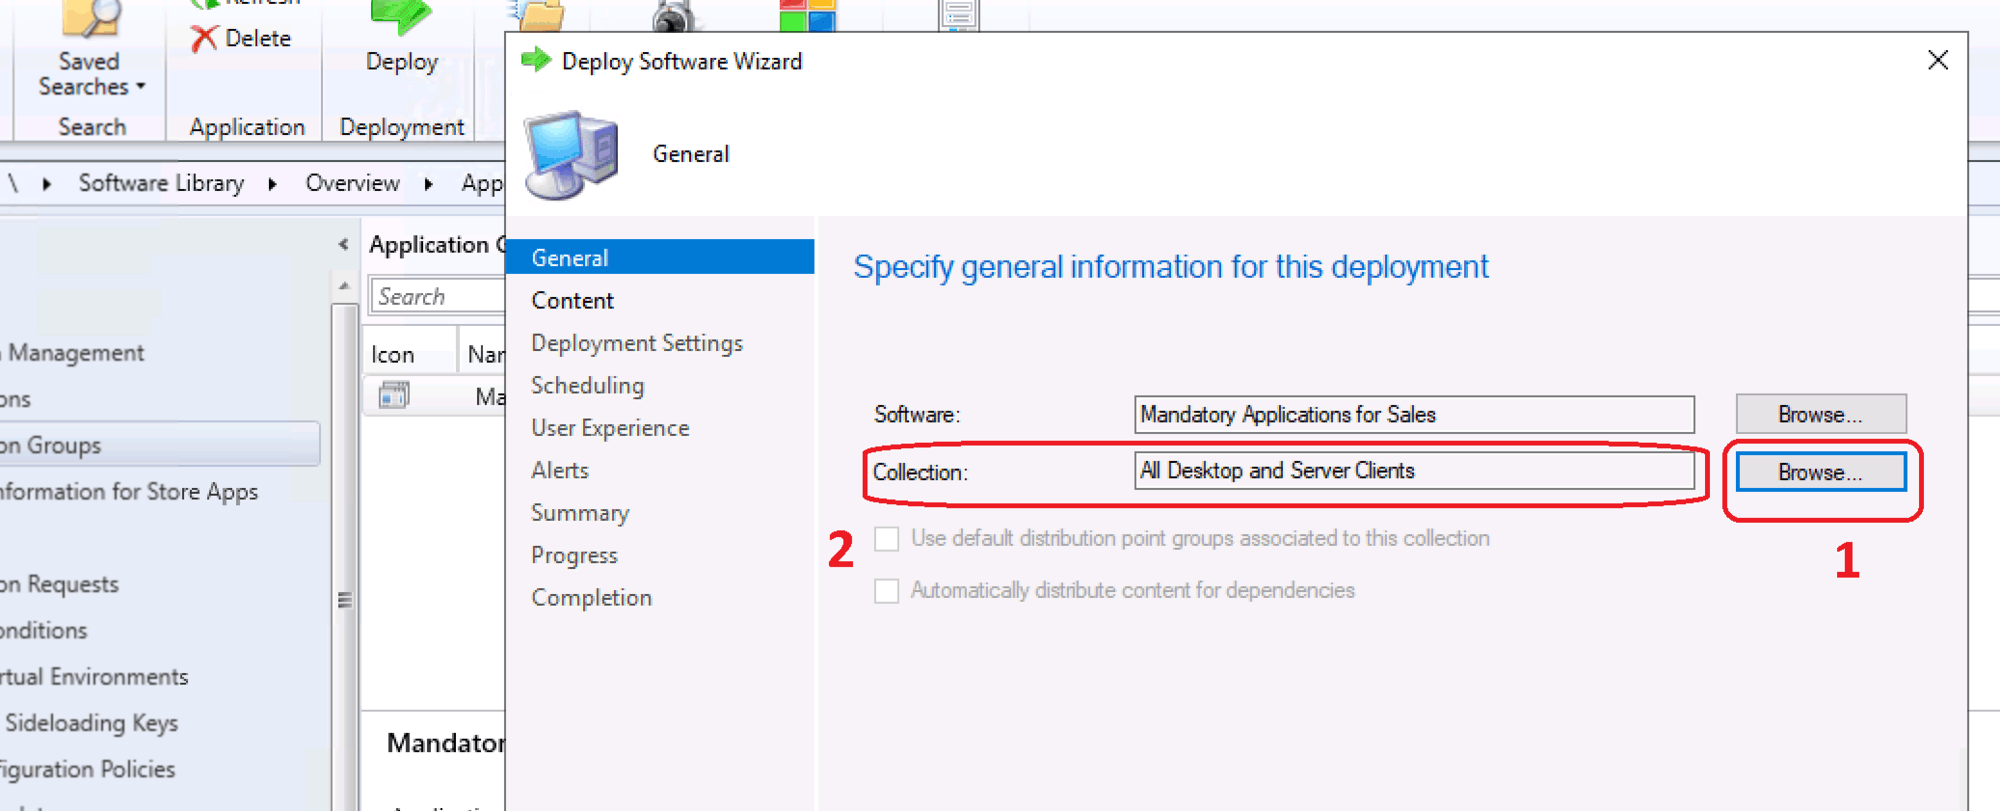Image resolution: width=2000 pixels, height=811 pixels.
Task: Check automatically distribute content for dependencies
Action: [886, 591]
